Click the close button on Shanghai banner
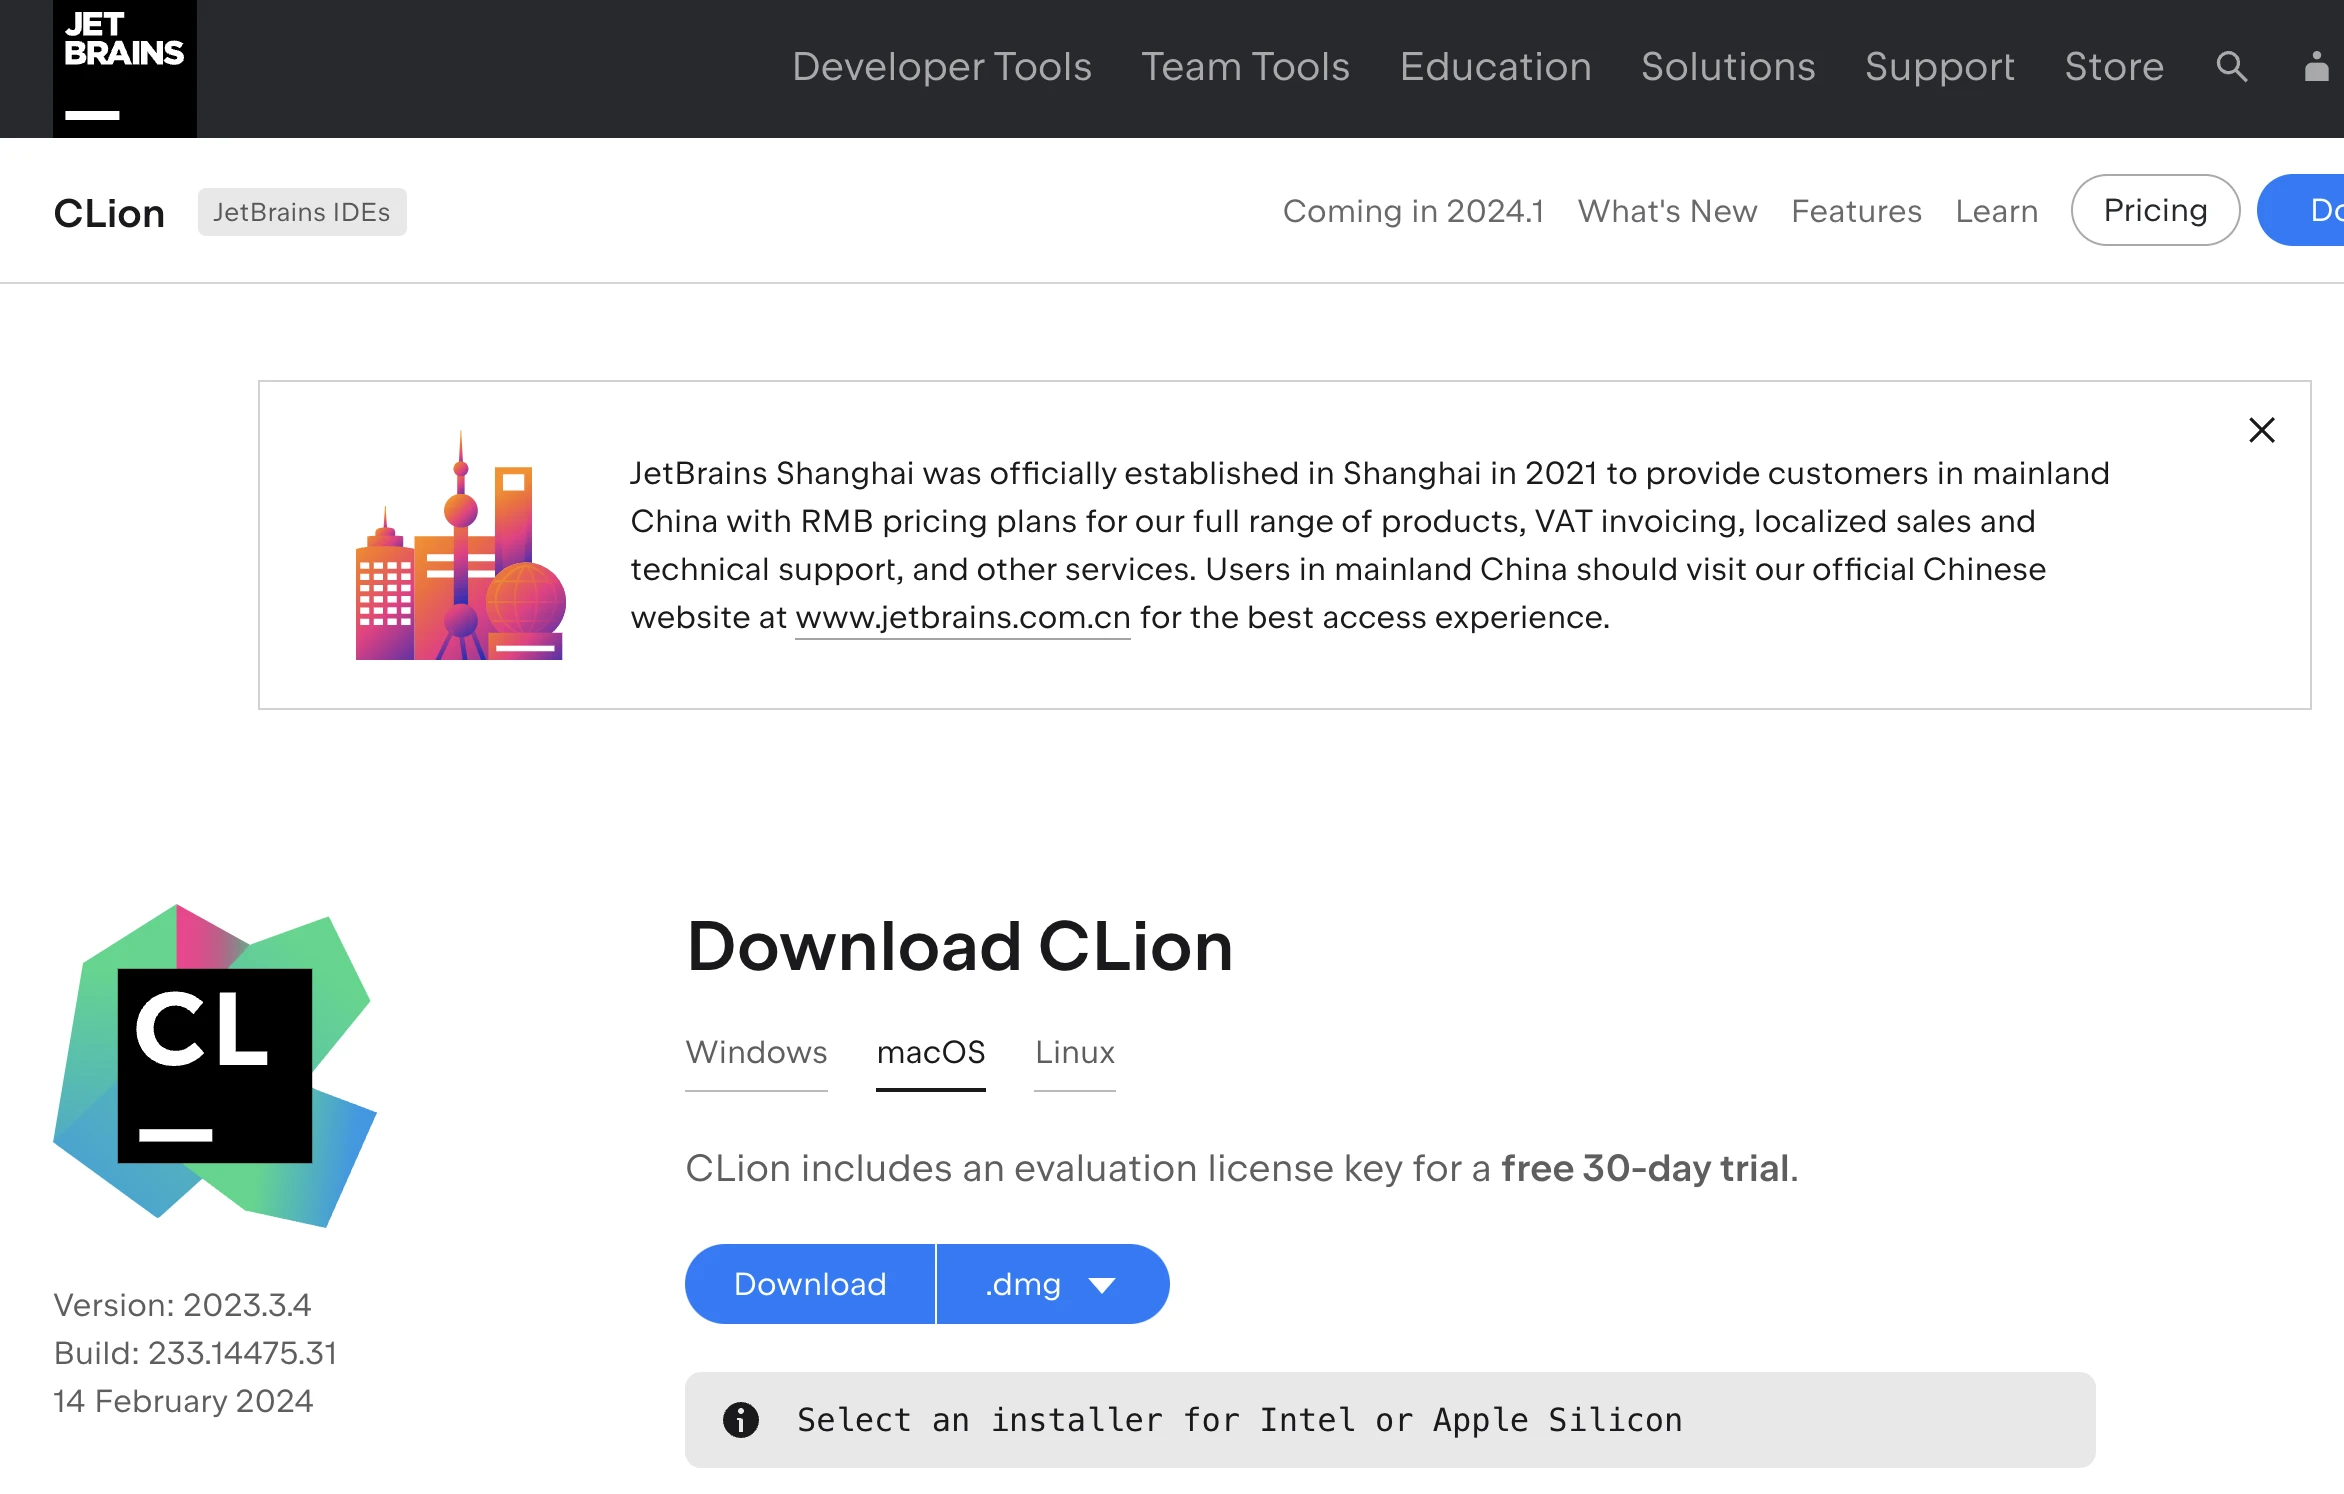Viewport: 2344px width, 1494px height. click(2260, 431)
